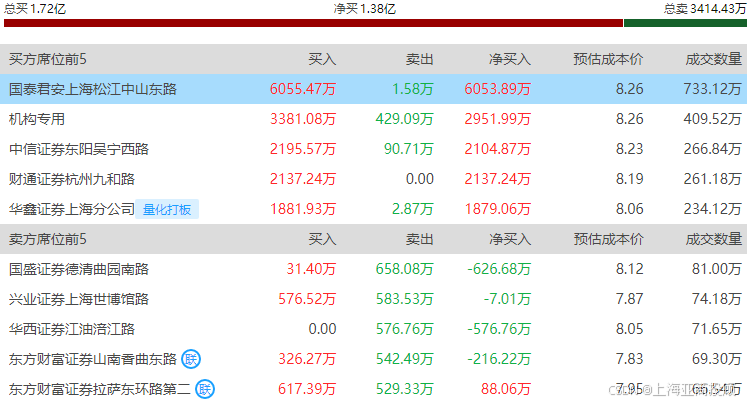Click the 联 icon beside 东方财富证券山南香曲东路
747x403 pixels.
click(191, 359)
